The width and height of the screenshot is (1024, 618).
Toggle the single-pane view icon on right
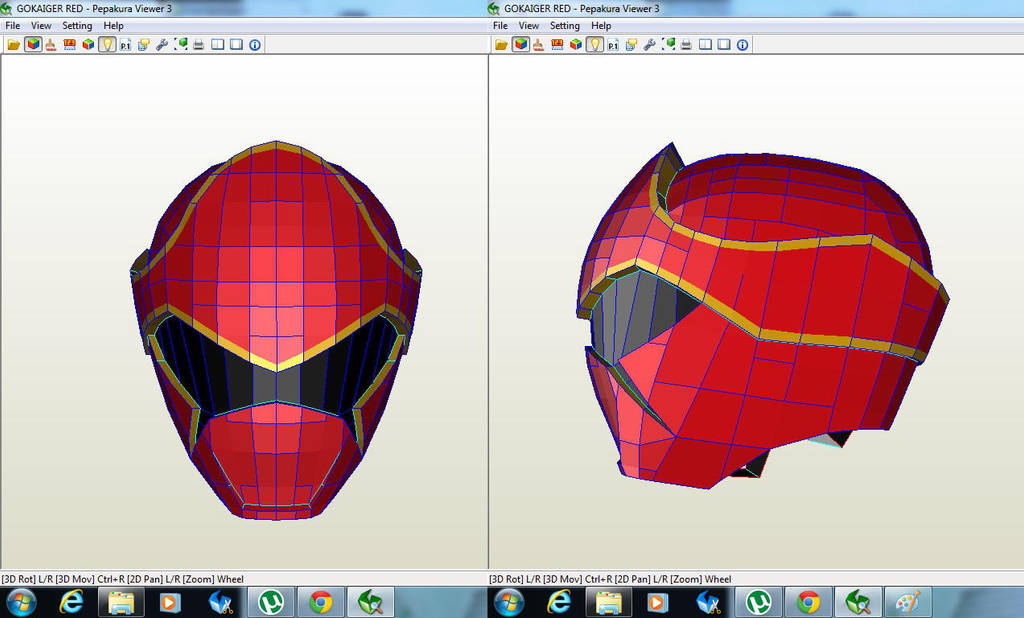point(723,44)
